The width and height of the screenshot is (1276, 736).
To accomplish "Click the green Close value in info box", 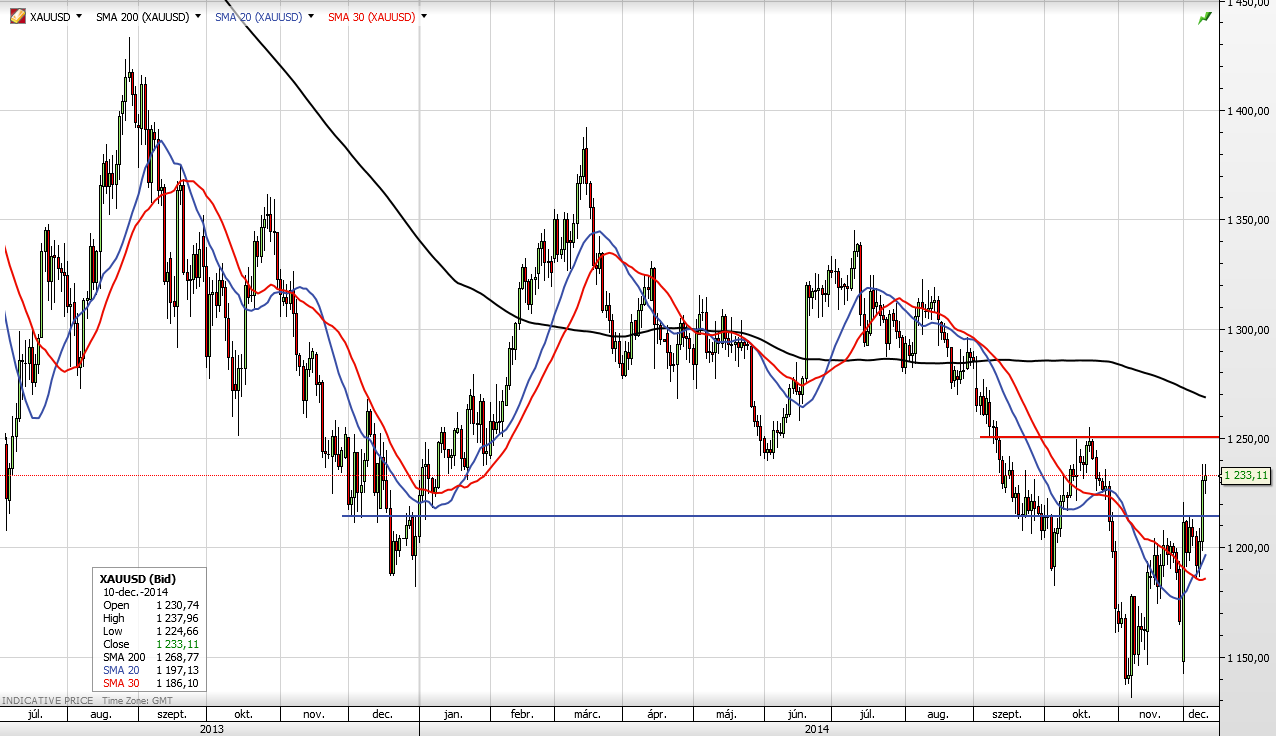I will tap(177, 644).
